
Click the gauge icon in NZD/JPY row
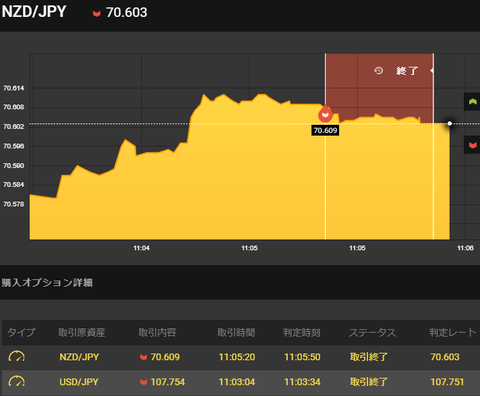coord(17,357)
